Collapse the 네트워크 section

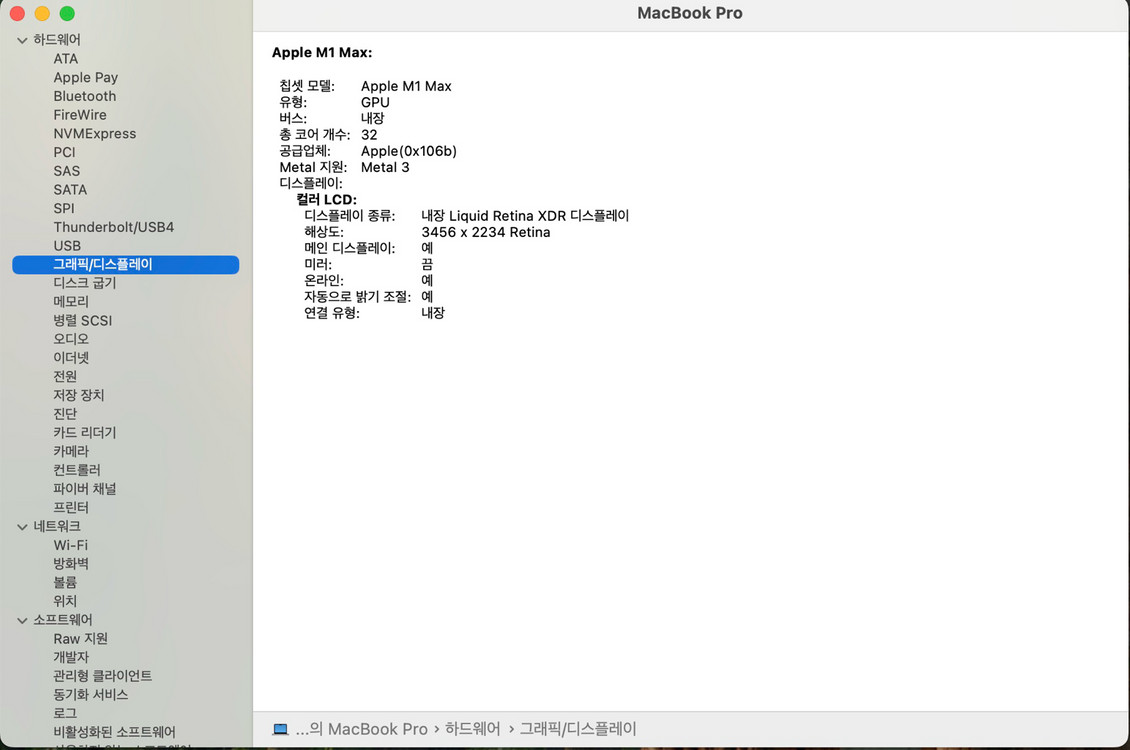point(22,525)
